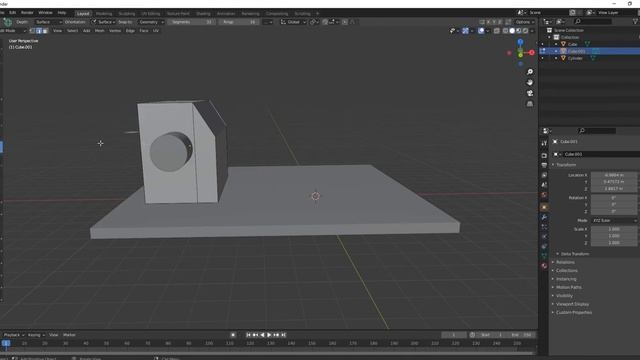The image size is (640, 360).
Task: Open the Global transform orientation dropdown
Action: click(x=293, y=22)
